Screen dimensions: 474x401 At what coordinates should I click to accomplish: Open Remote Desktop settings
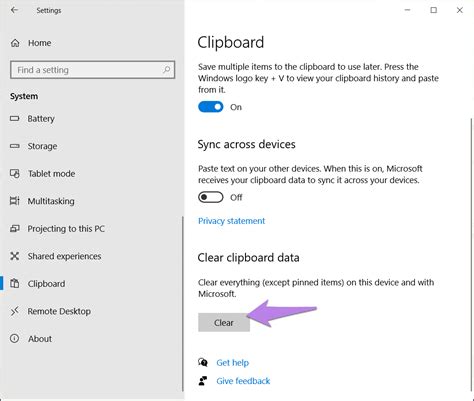(59, 311)
